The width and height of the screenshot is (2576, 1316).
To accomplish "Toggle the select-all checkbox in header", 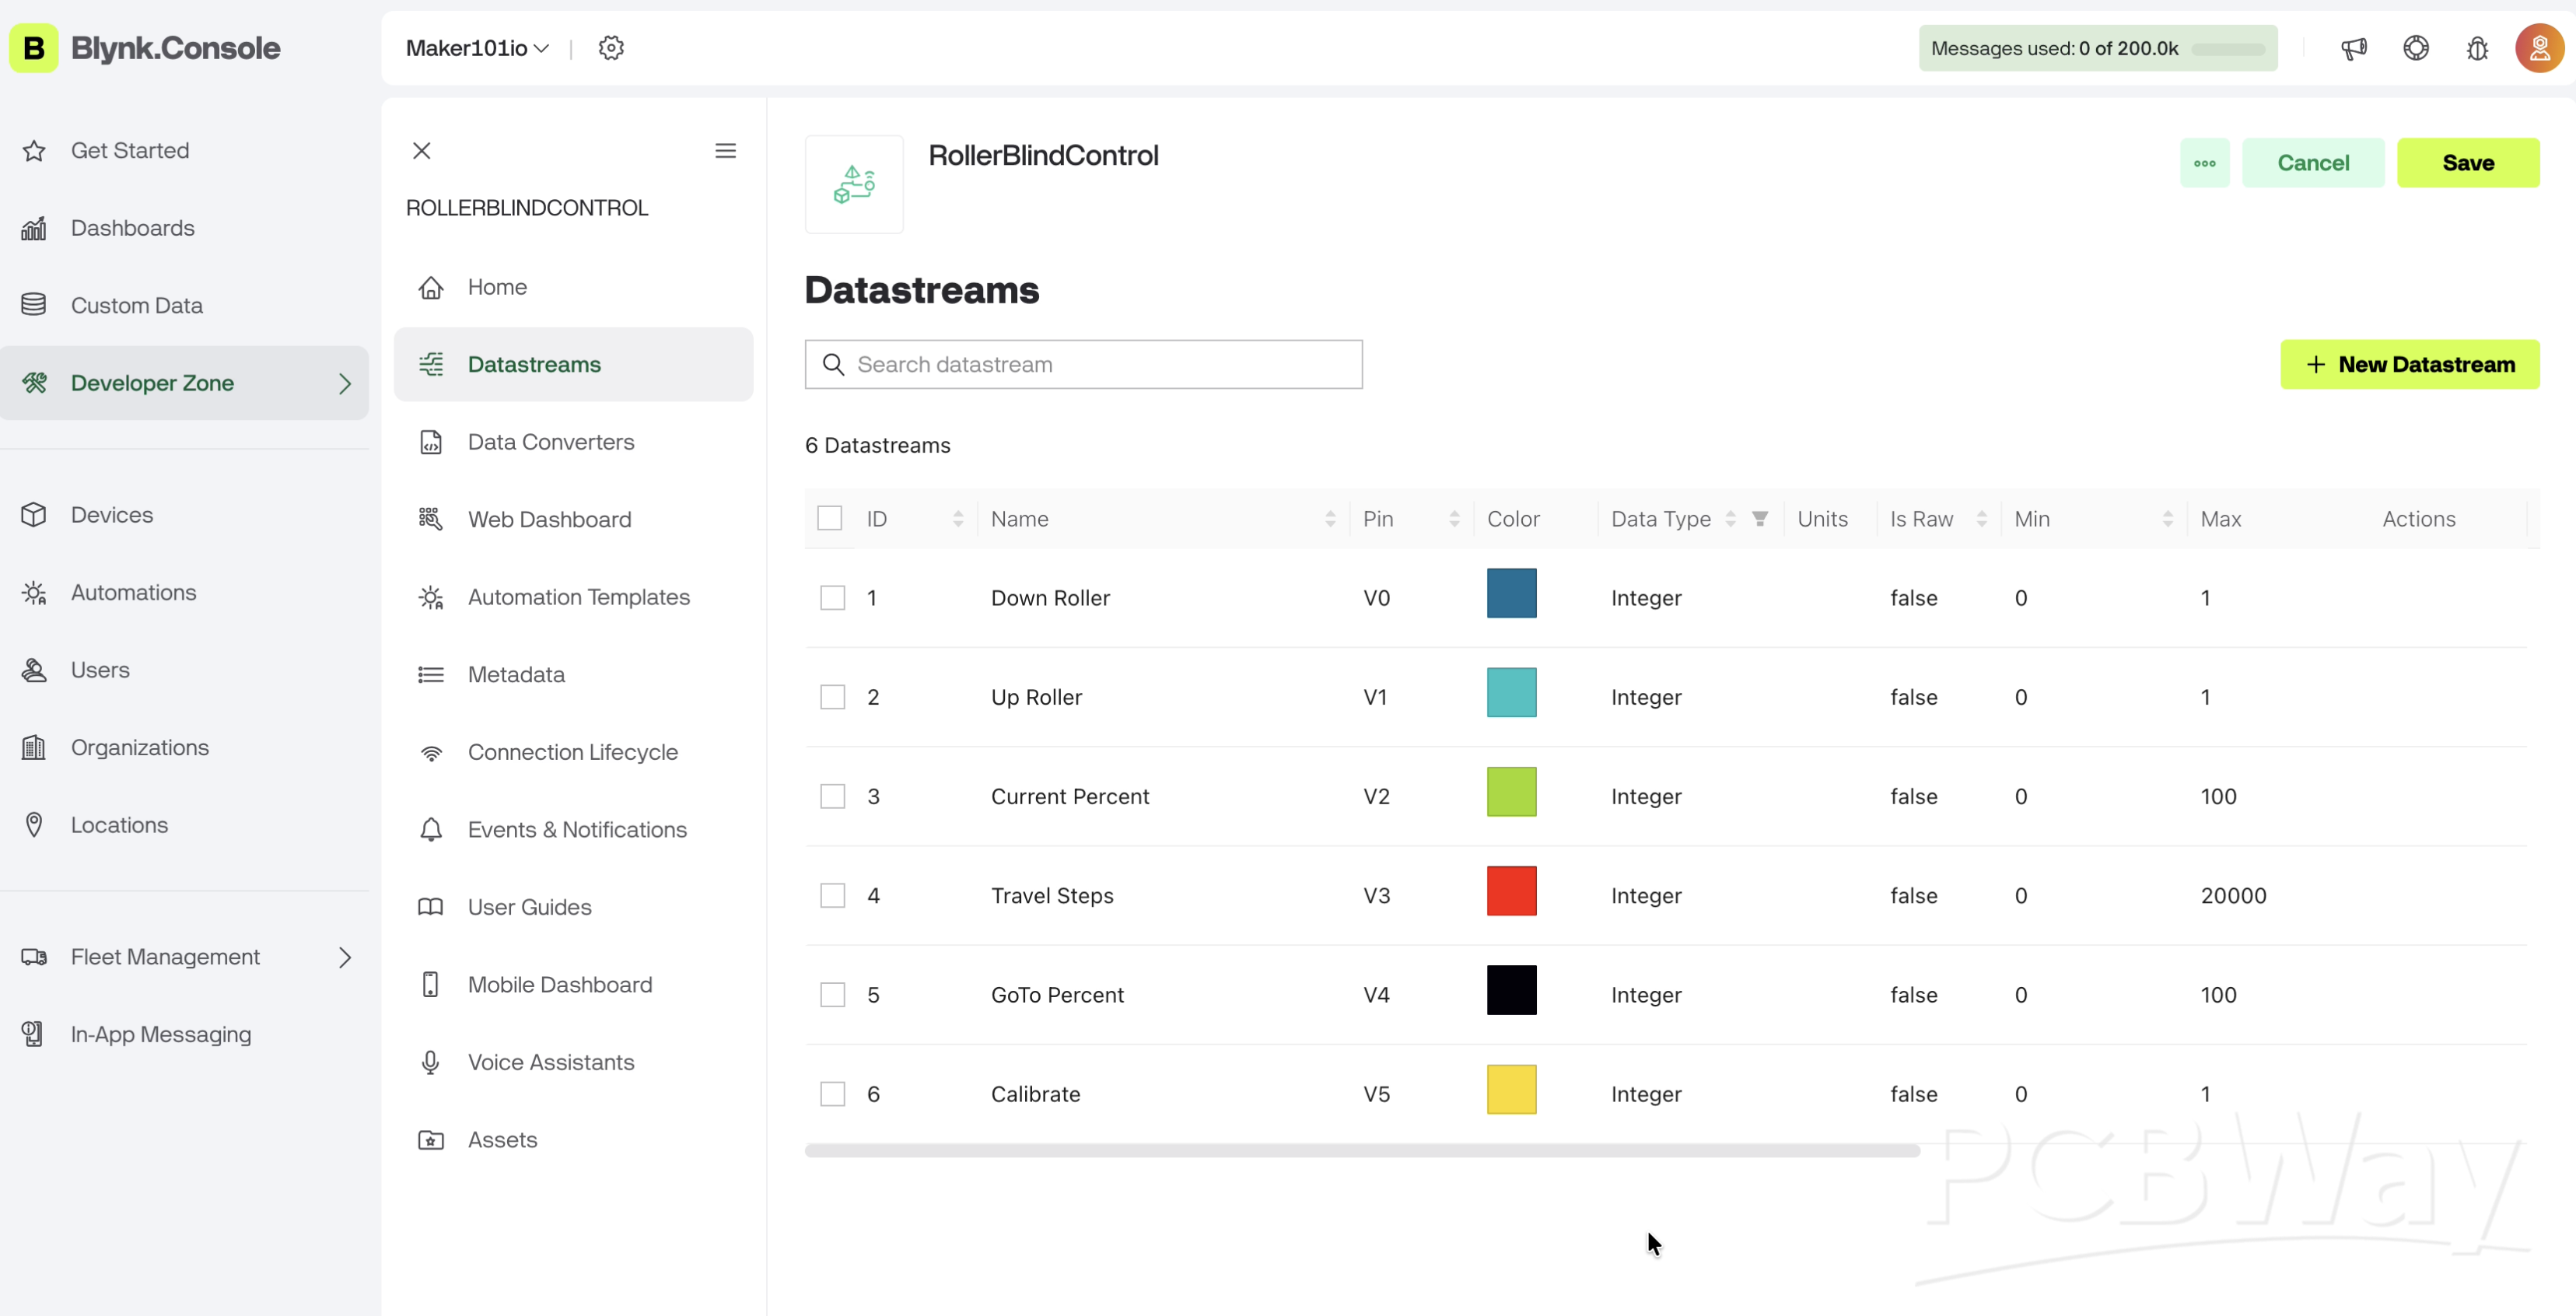I will (x=829, y=518).
